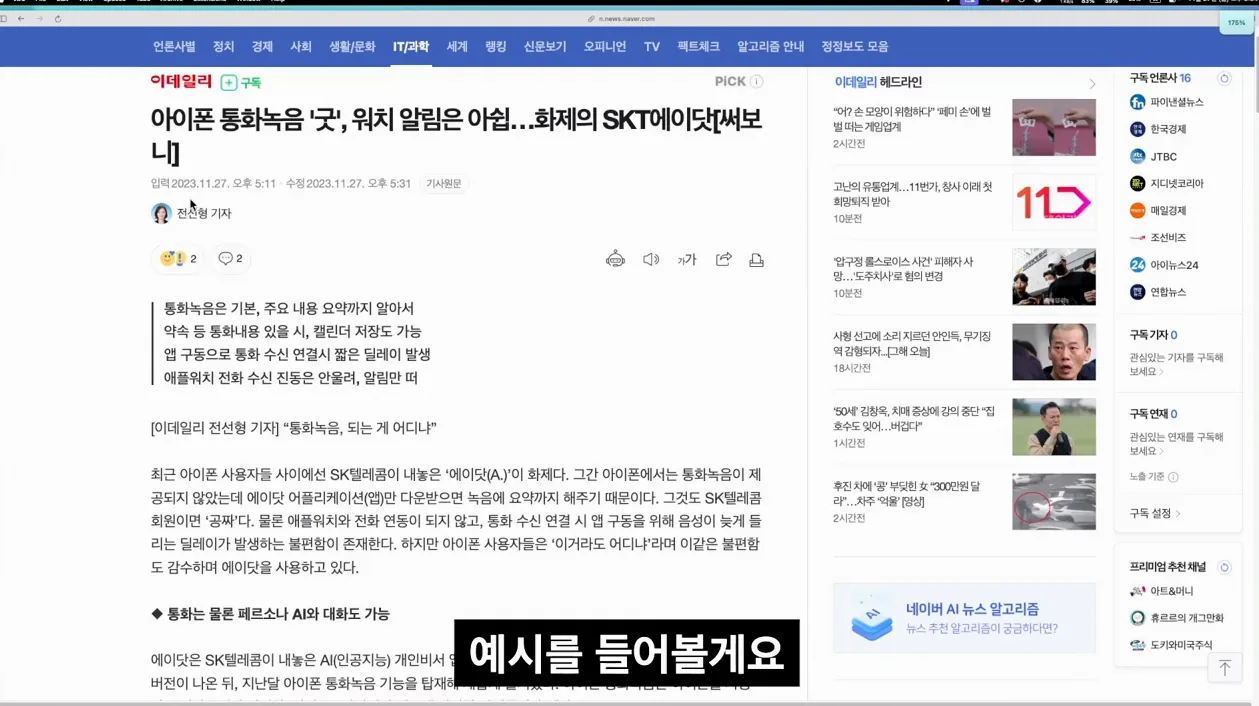This screenshot has height=706, width=1259.
Task: Open 도키와미국주식 channel
Action: pos(1181,645)
